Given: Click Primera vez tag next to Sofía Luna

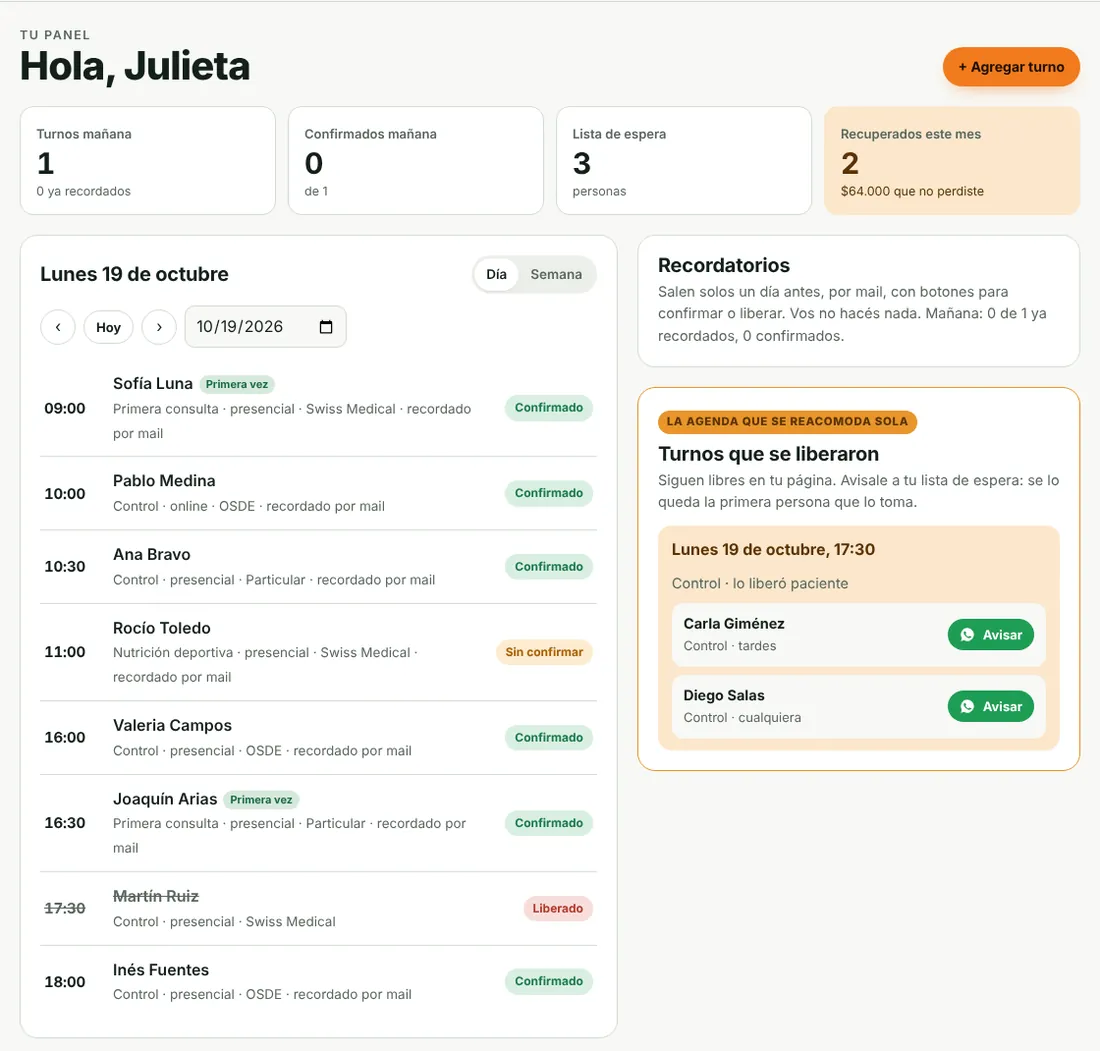Looking at the screenshot, I should pyautogui.click(x=237, y=384).
